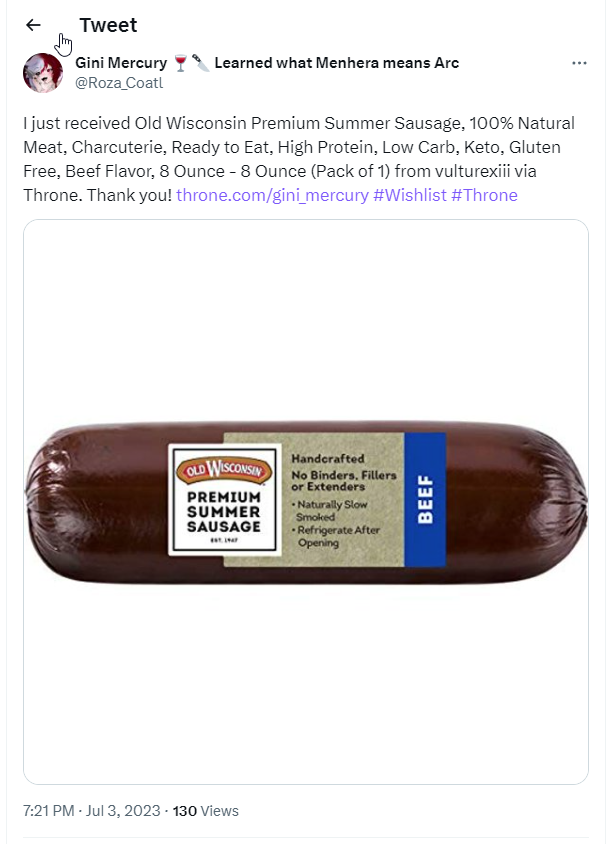
Task: Open the summer sausage image
Action: (306, 502)
